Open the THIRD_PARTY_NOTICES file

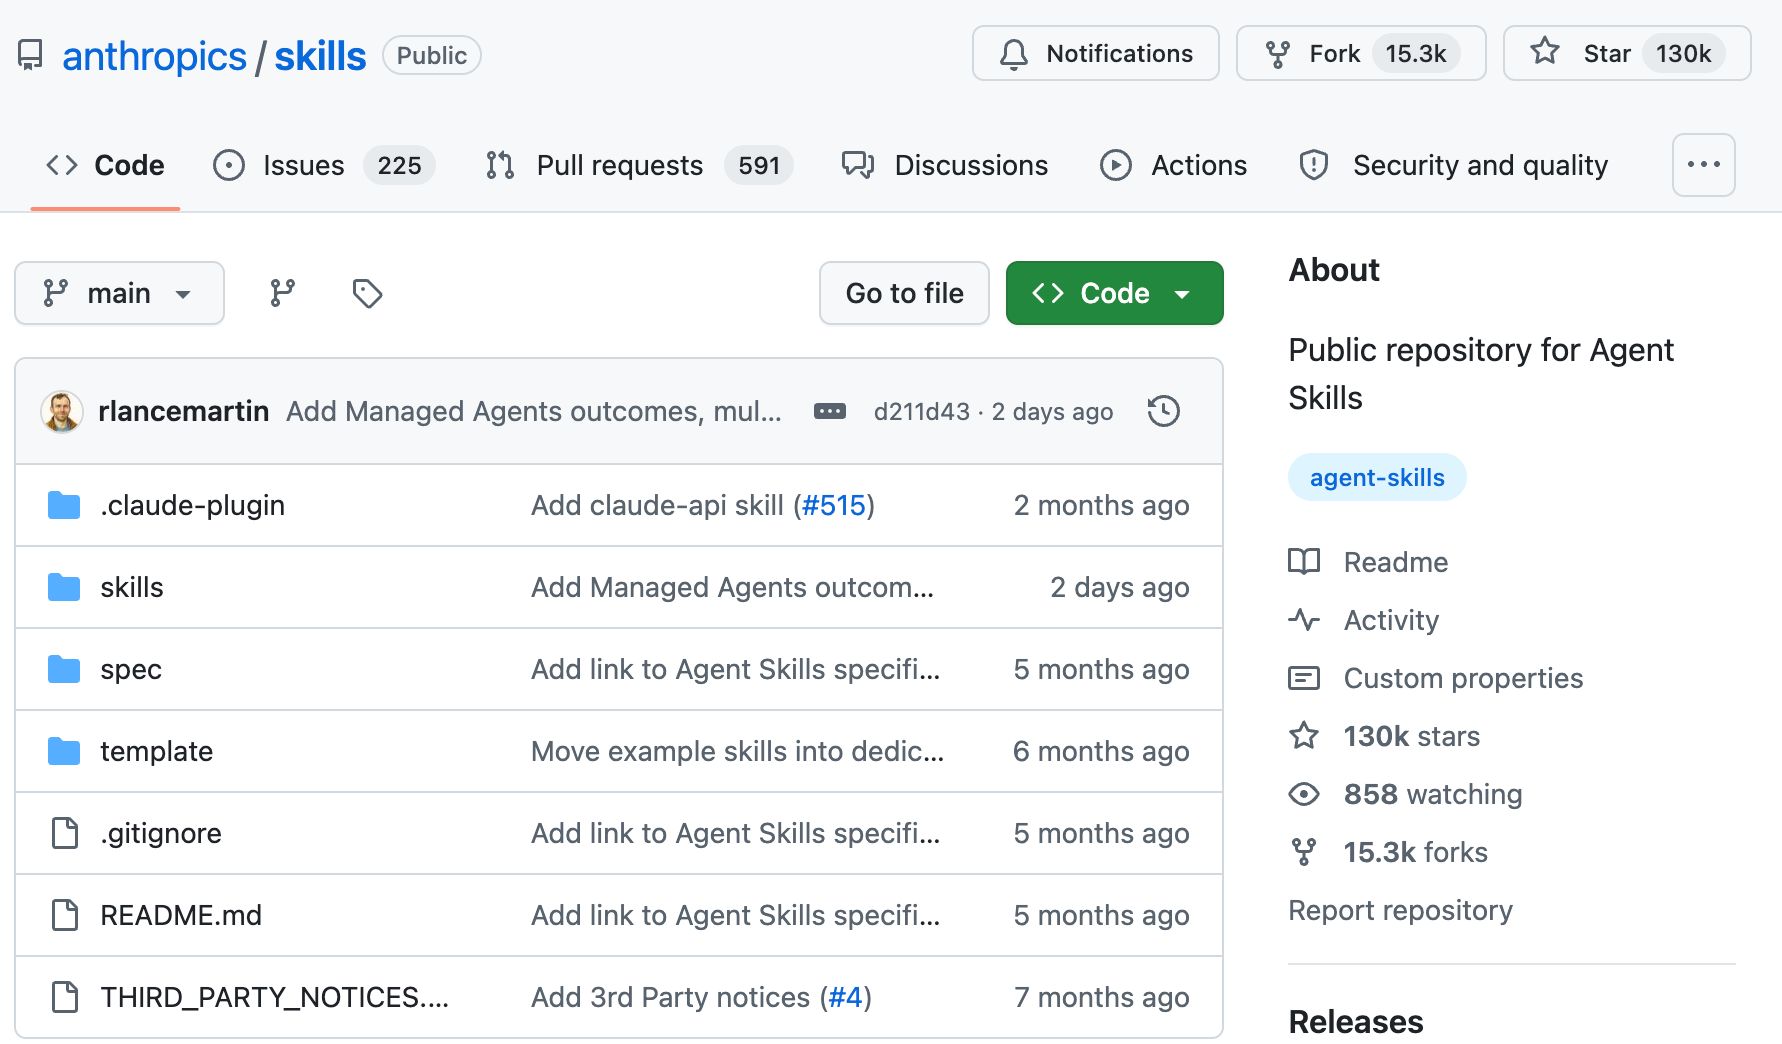[x=274, y=997]
